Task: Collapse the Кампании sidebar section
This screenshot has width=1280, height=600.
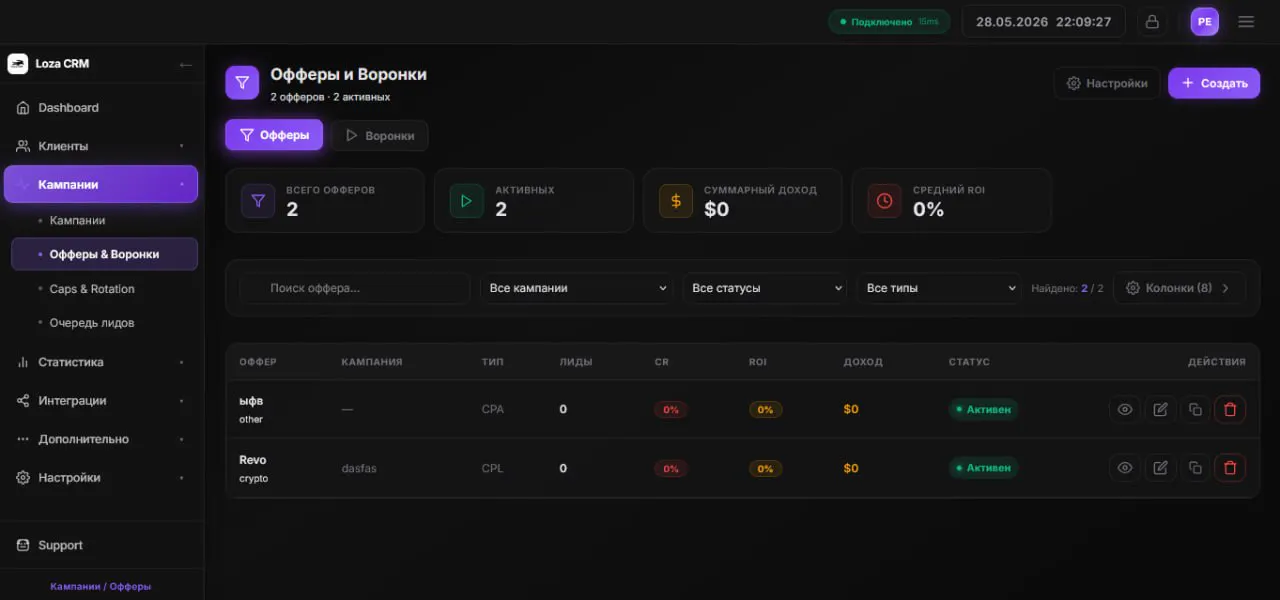Action: [101, 184]
